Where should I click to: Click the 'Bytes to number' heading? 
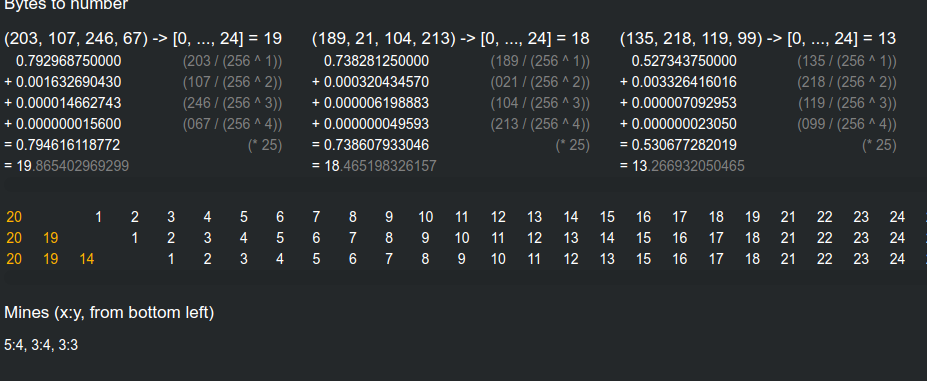[x=66, y=5]
